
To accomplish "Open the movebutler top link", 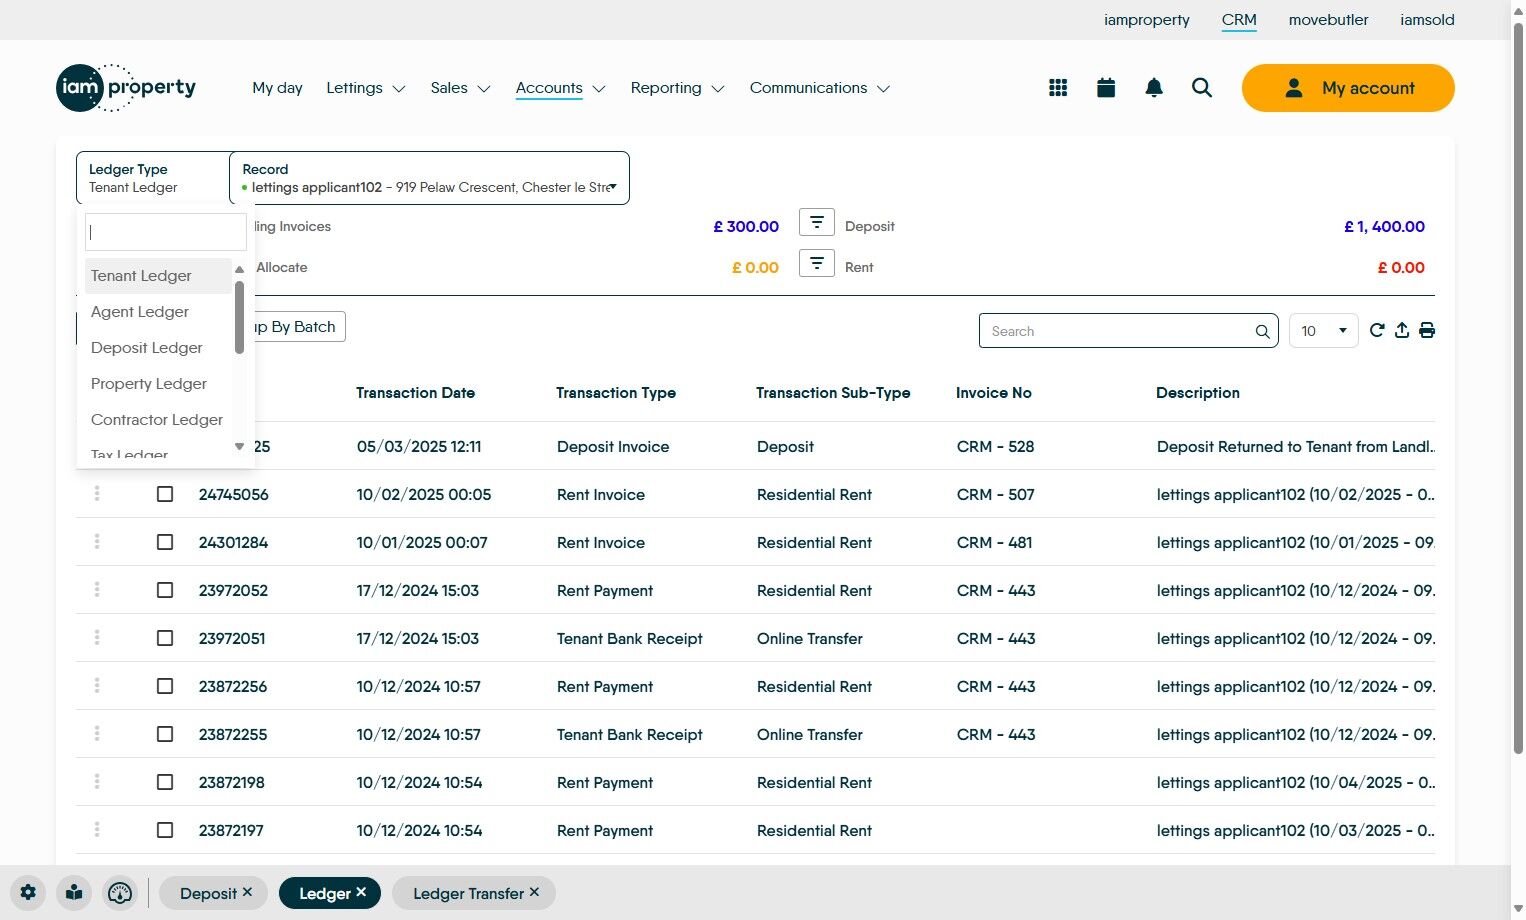I will point(1328,20).
